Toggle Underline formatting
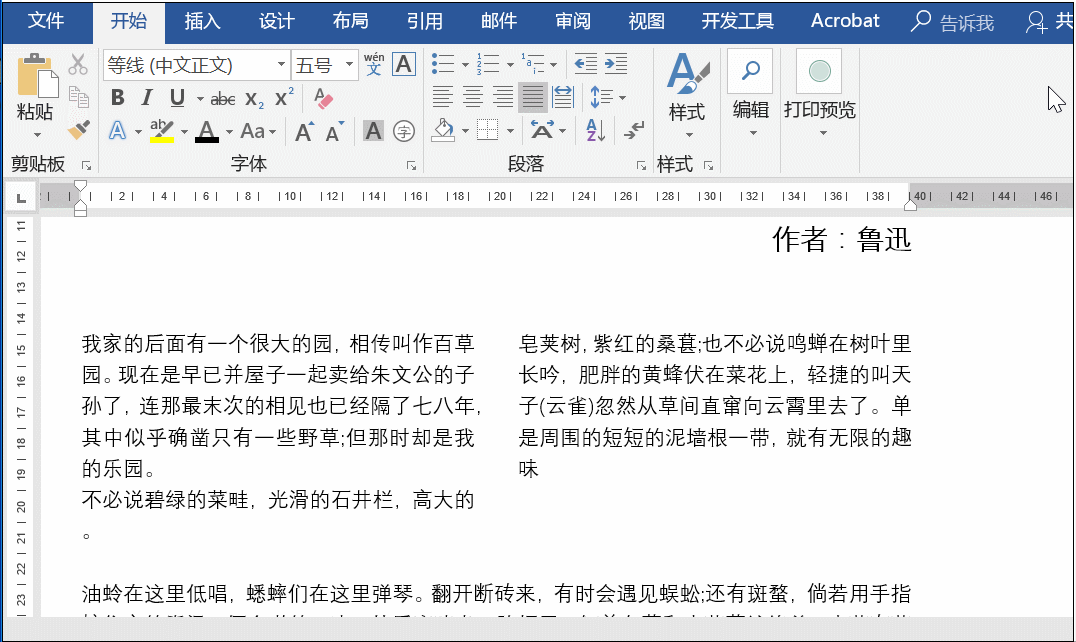Viewport: 1076px width, 642px height. coord(177,97)
